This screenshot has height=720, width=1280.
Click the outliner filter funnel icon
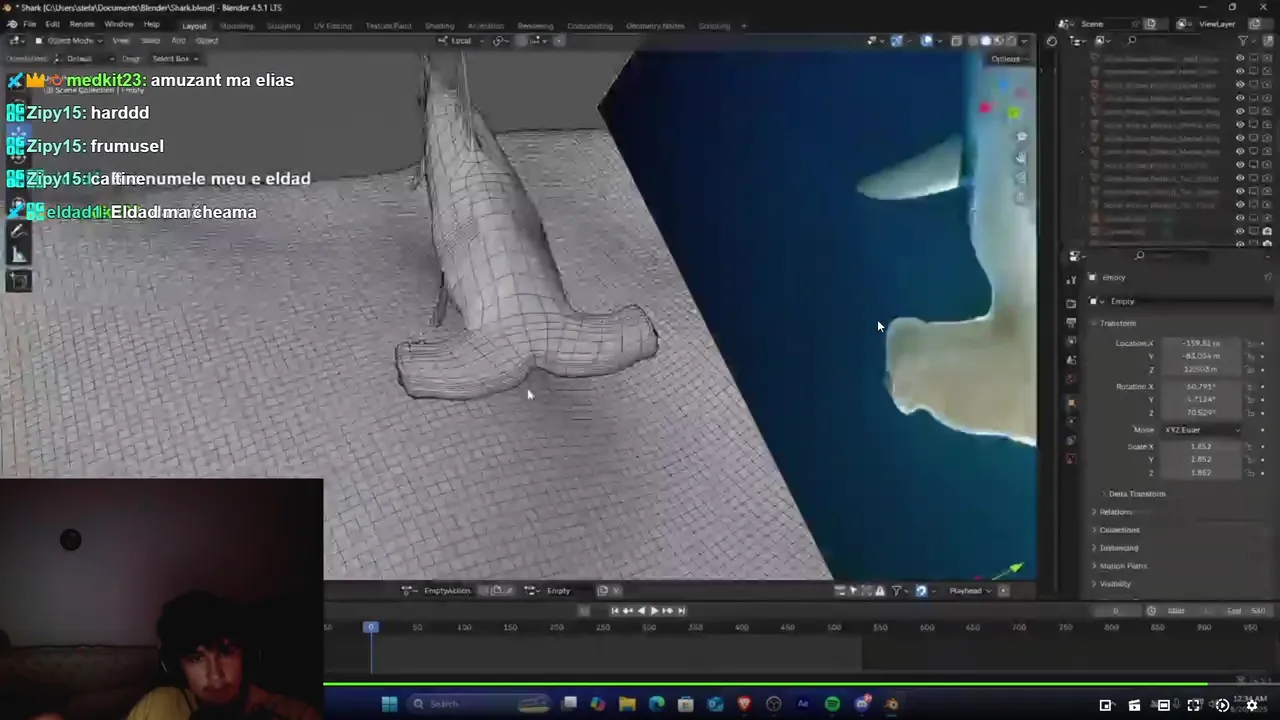click(x=1243, y=41)
